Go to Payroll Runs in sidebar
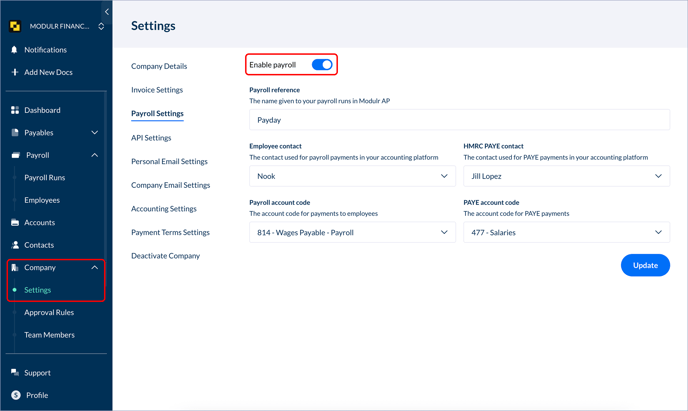This screenshot has width=688, height=411. [45, 178]
